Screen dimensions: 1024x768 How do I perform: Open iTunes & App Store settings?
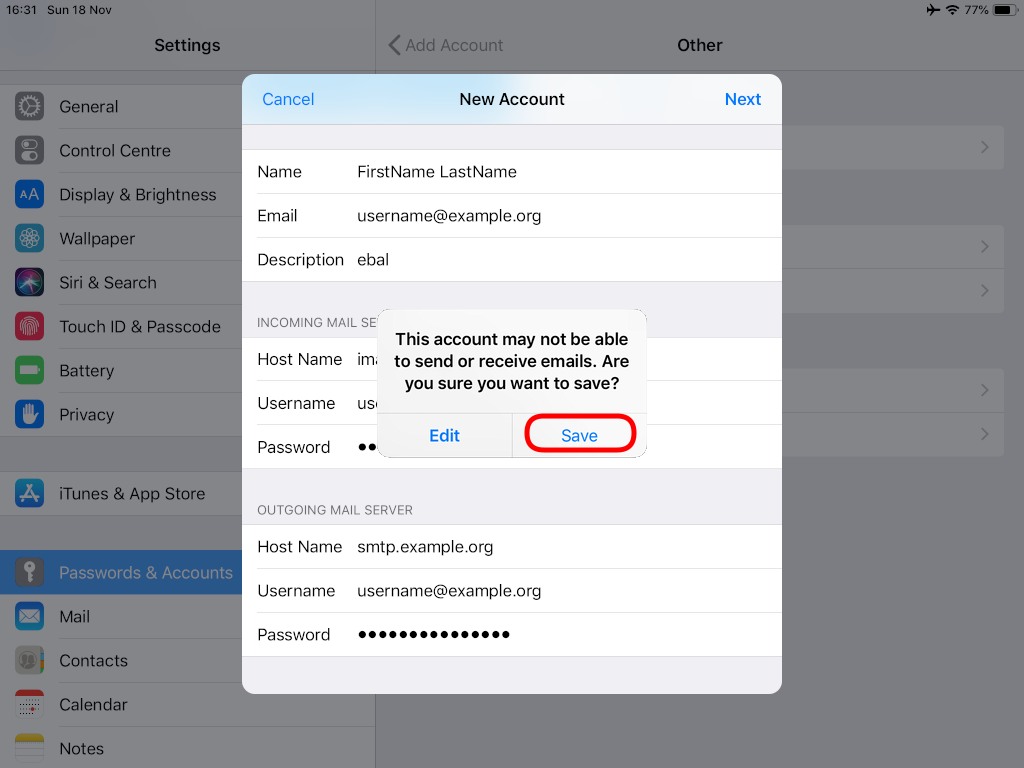tap(29, 493)
